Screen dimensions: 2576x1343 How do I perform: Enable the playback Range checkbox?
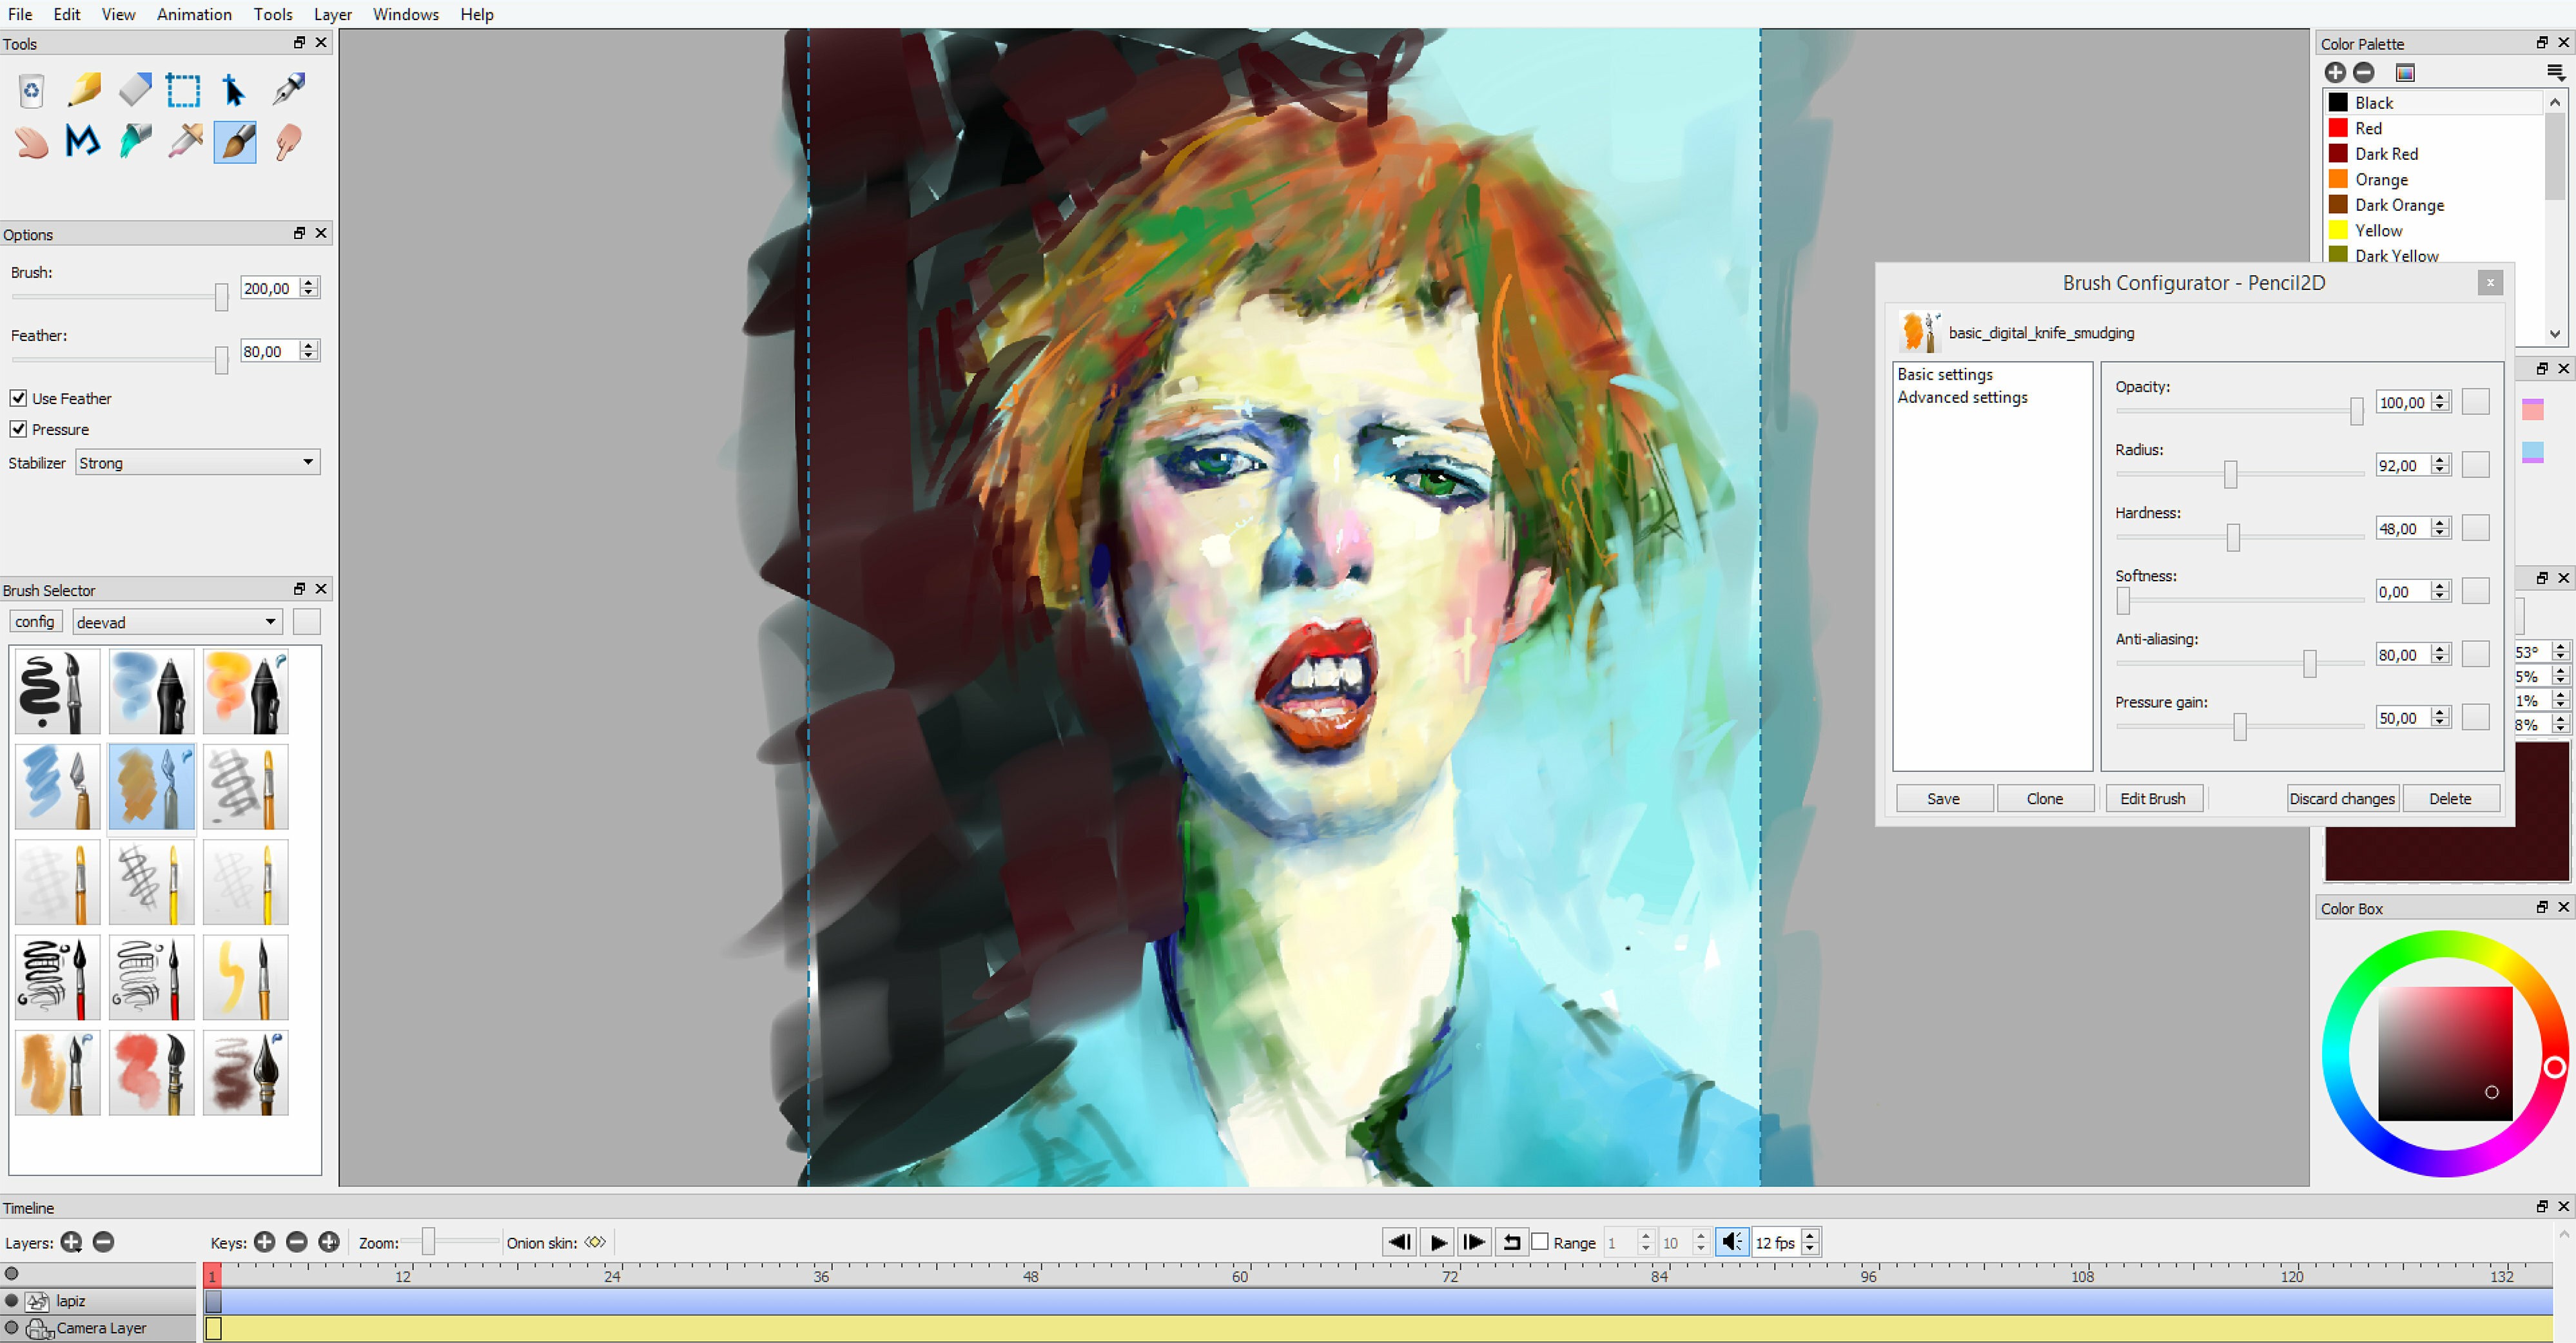pyautogui.click(x=1540, y=1242)
